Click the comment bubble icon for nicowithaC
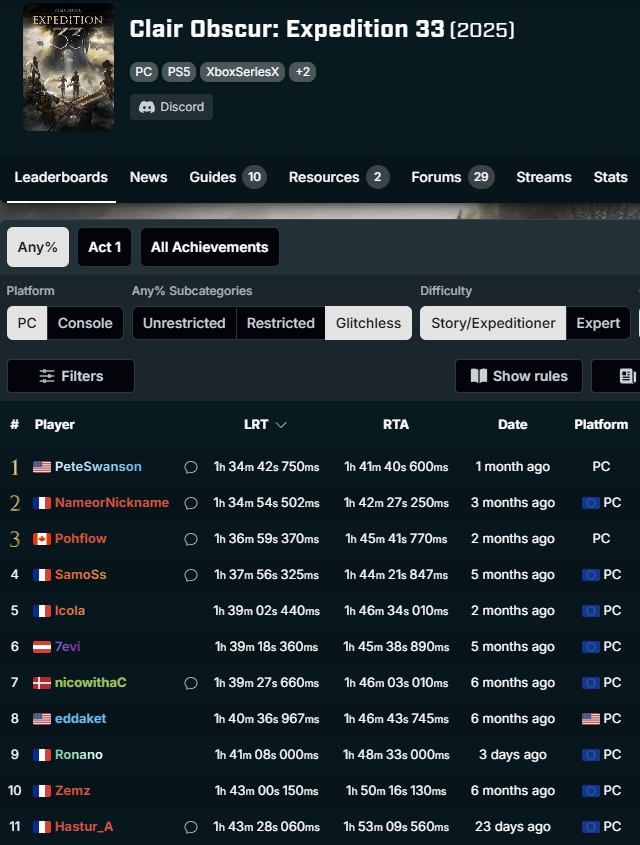640x845 pixels. coord(191,683)
